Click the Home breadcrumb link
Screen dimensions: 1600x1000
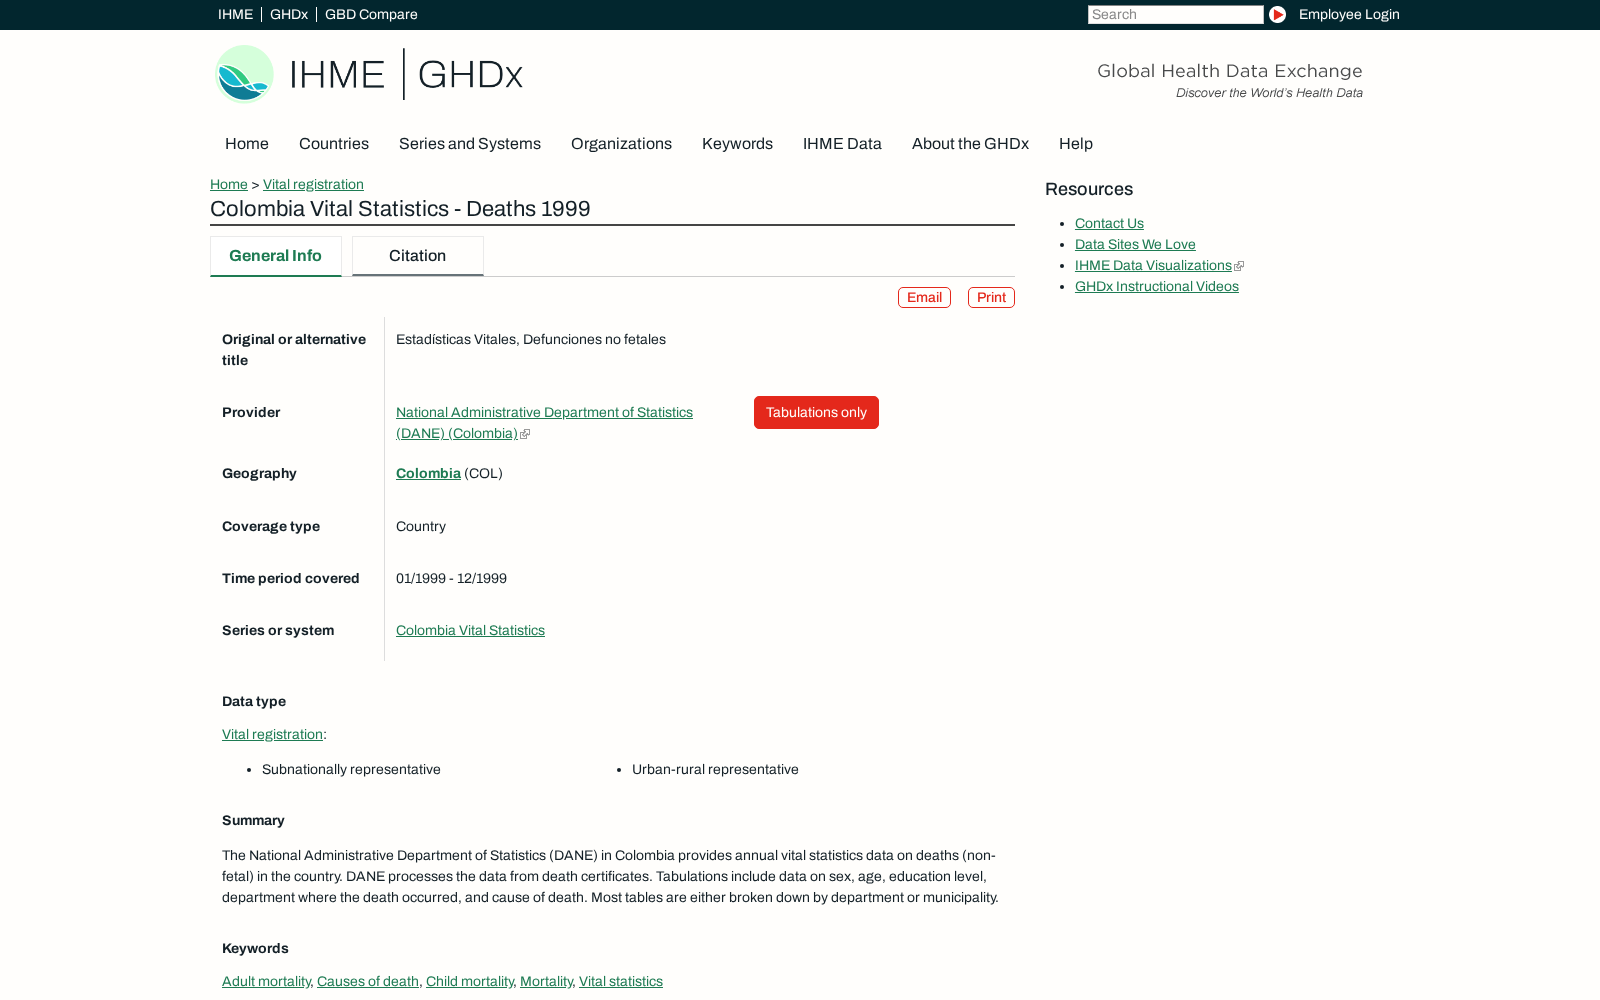(x=229, y=184)
